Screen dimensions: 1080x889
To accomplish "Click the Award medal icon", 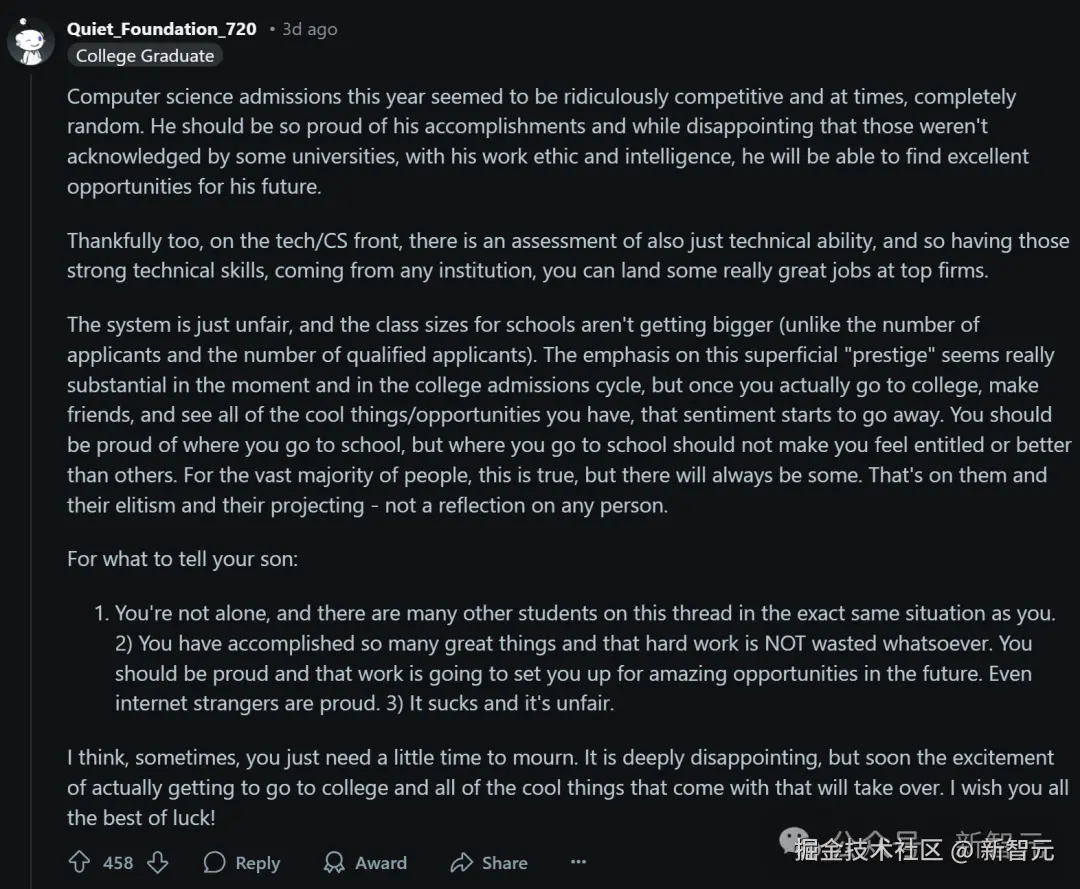I will point(335,862).
